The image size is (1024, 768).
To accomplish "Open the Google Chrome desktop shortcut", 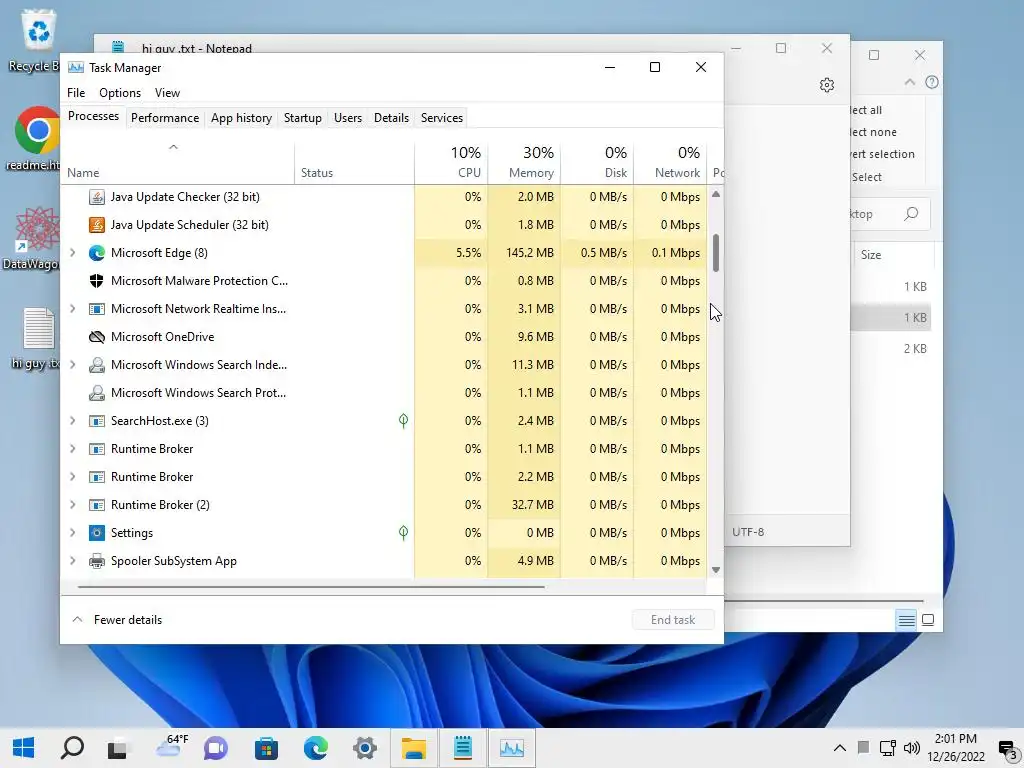I will click(x=37, y=138).
